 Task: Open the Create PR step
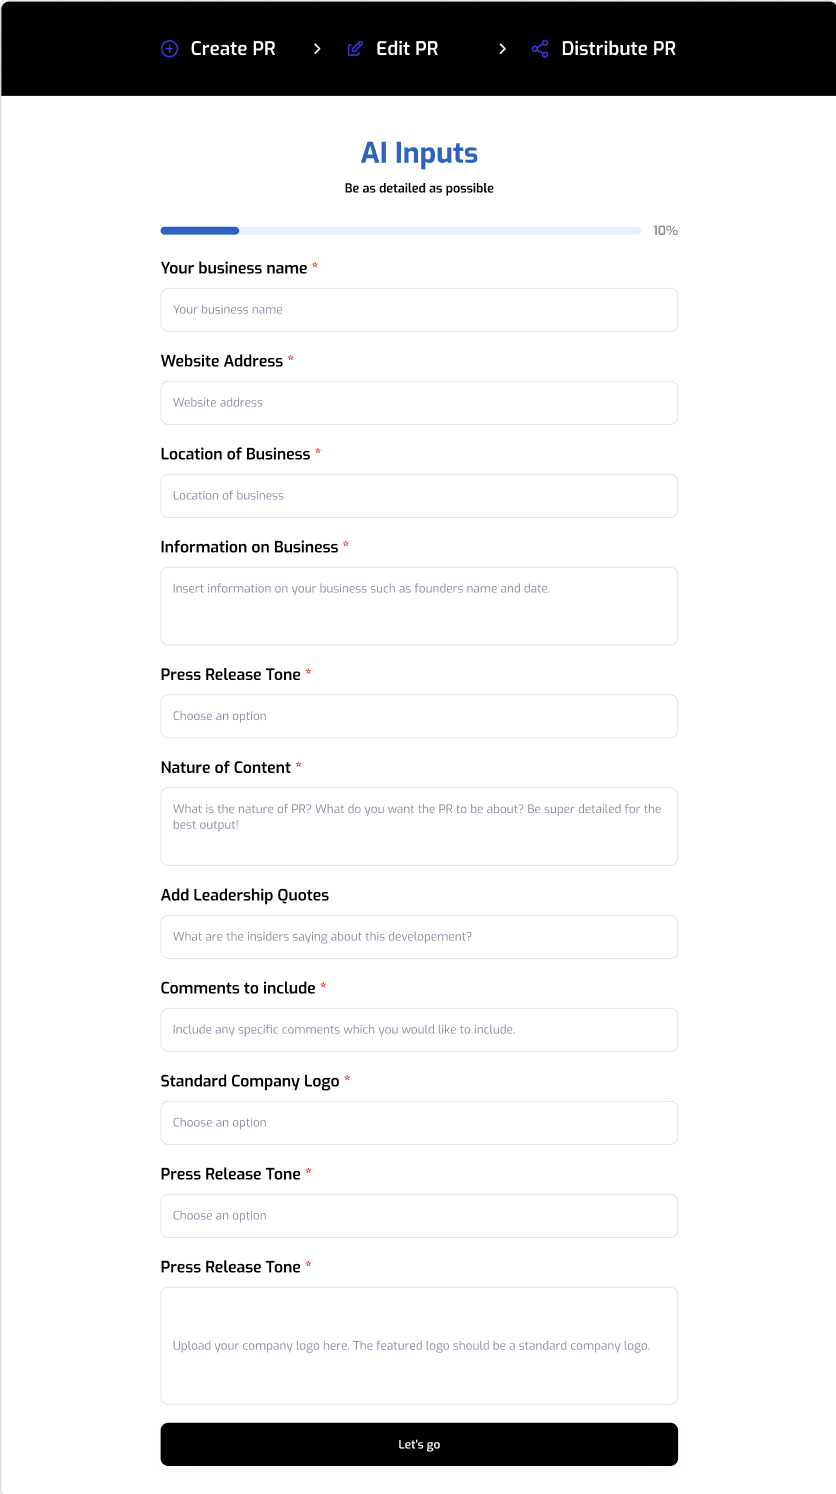click(x=232, y=49)
